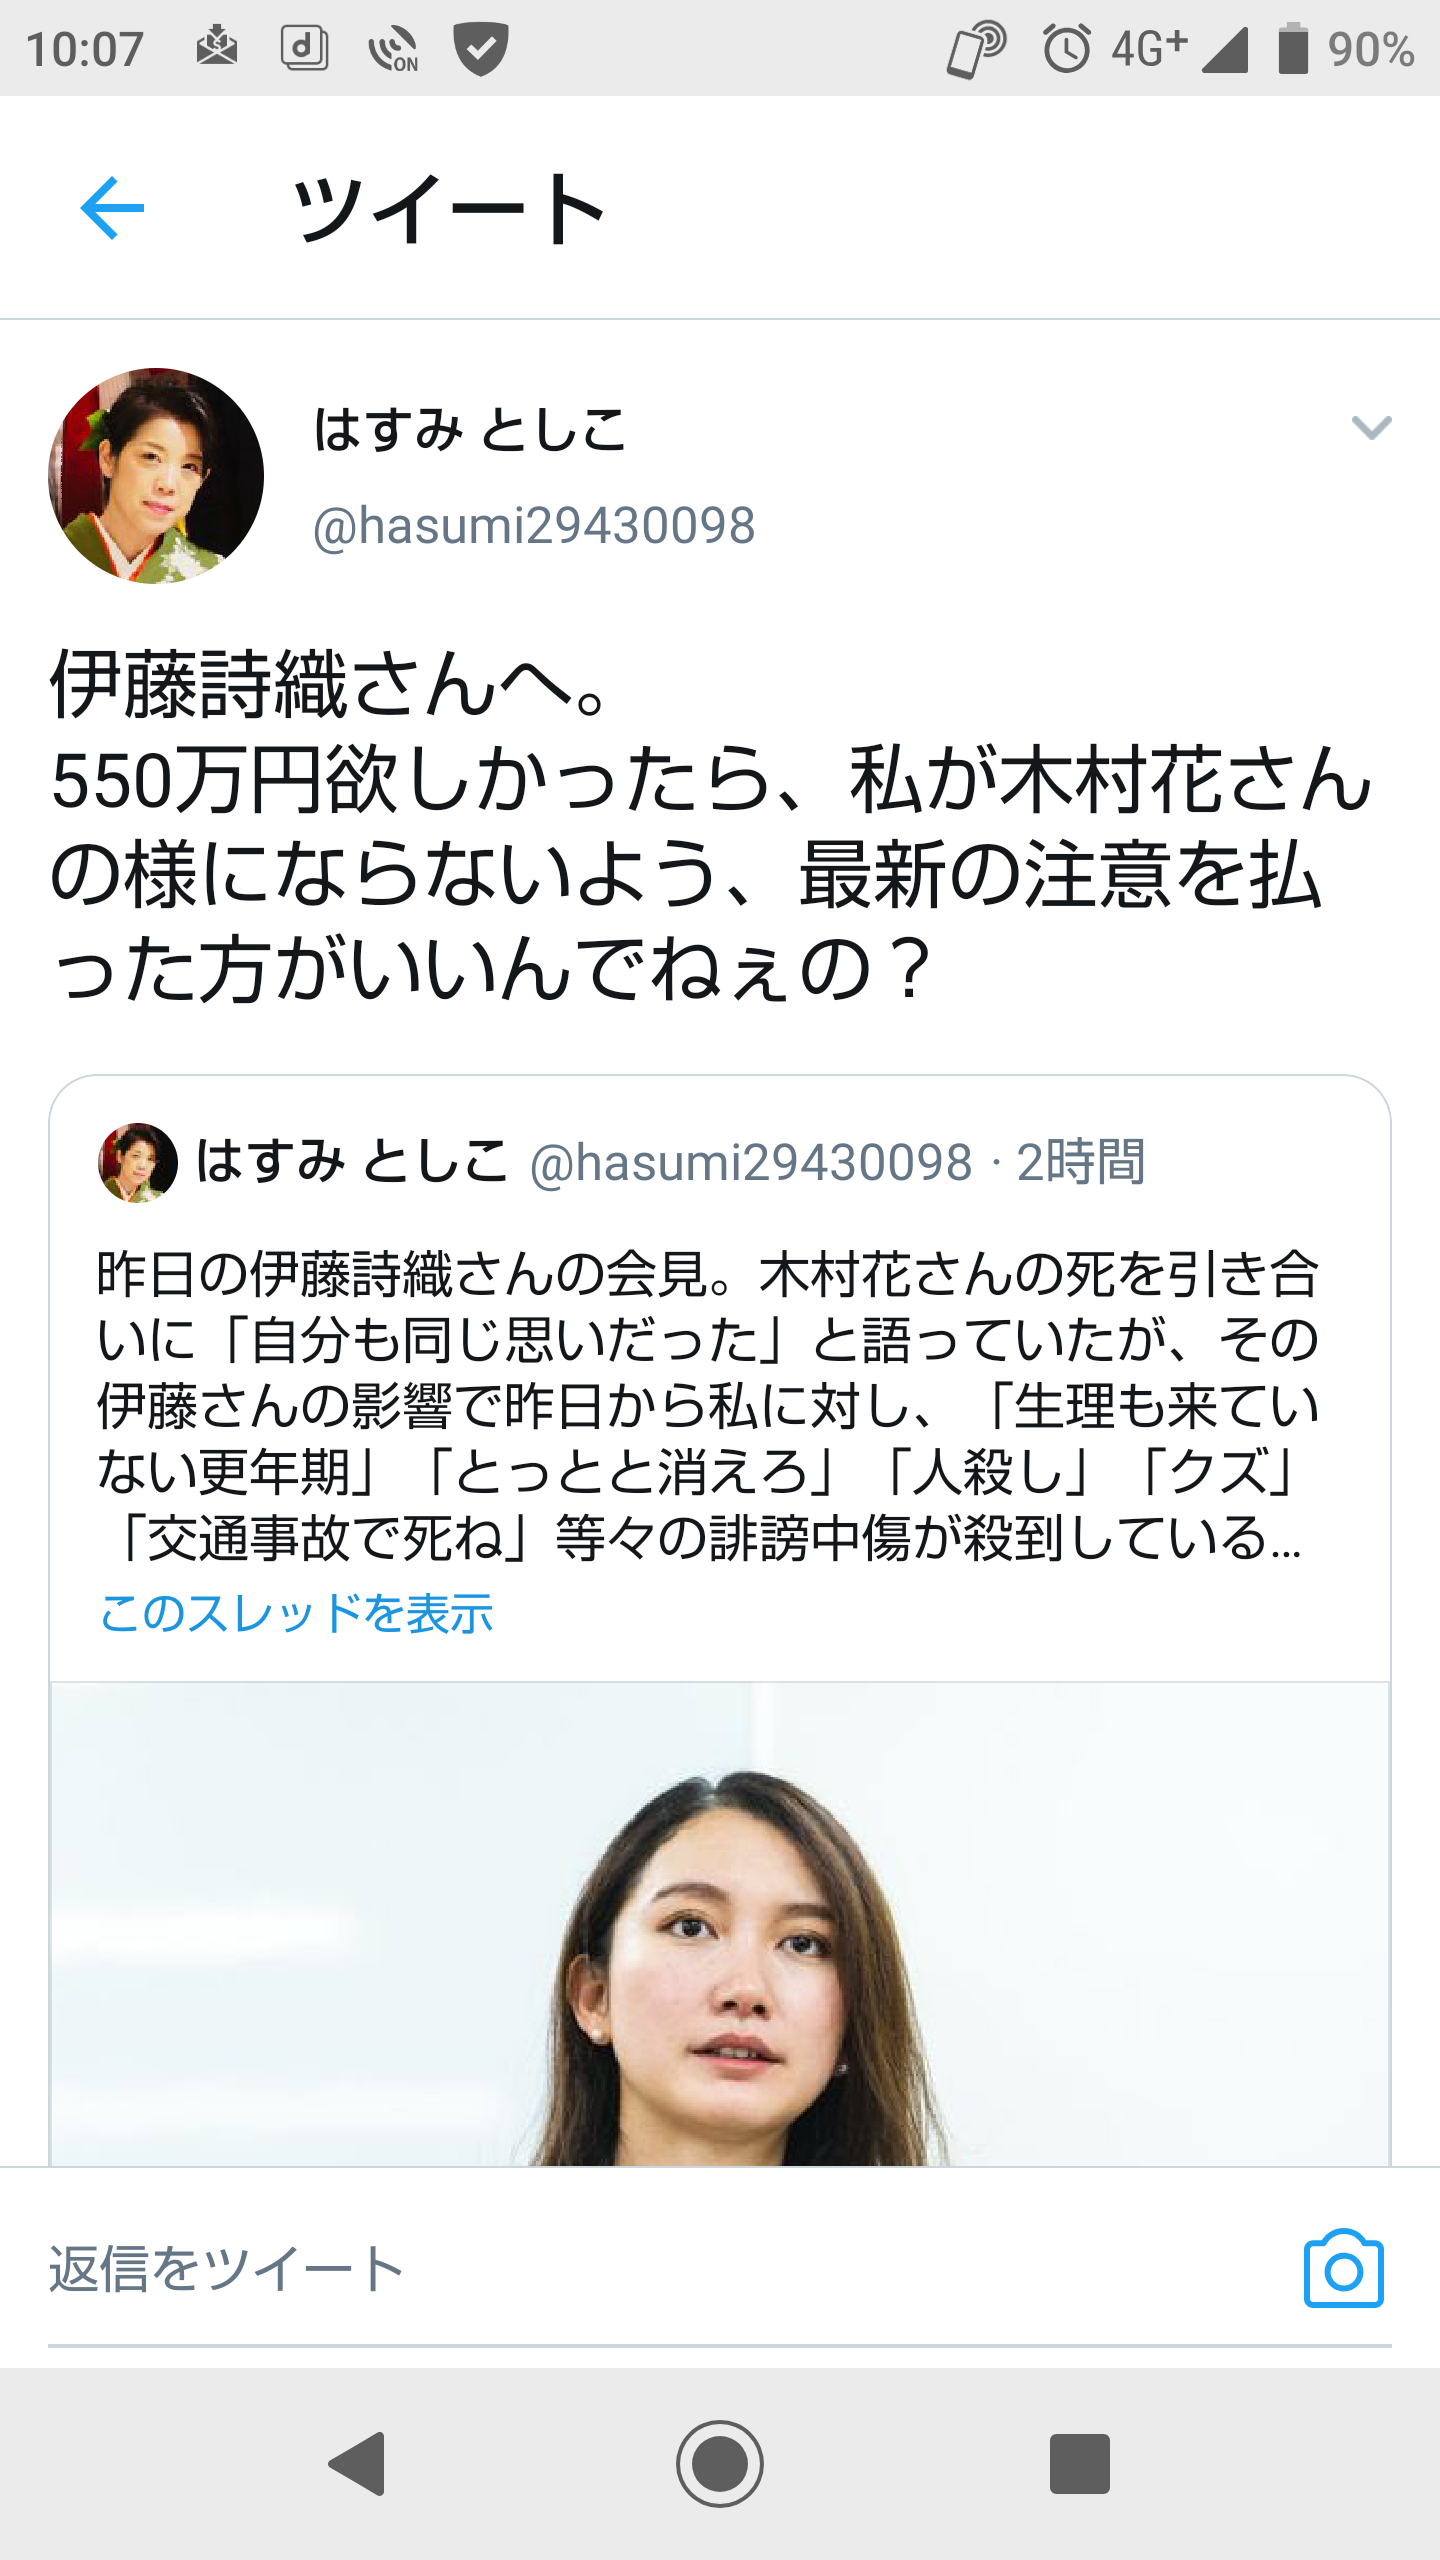
Task: Open the このスレッドを表示 link
Action: point(297,1613)
